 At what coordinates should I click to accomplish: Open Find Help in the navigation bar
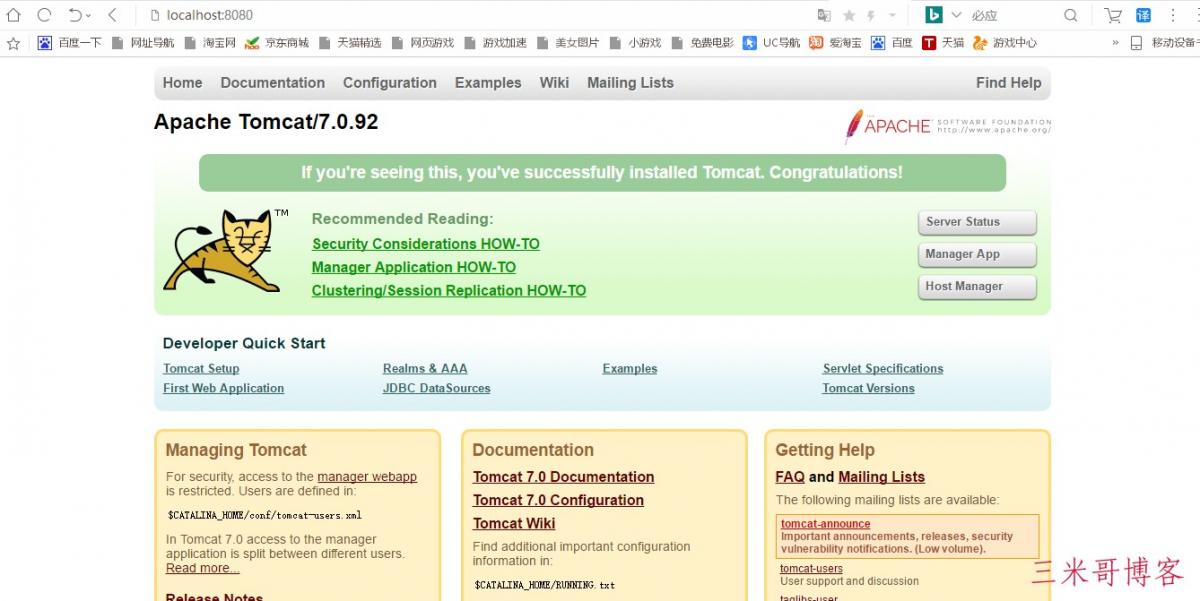[x=1009, y=83]
